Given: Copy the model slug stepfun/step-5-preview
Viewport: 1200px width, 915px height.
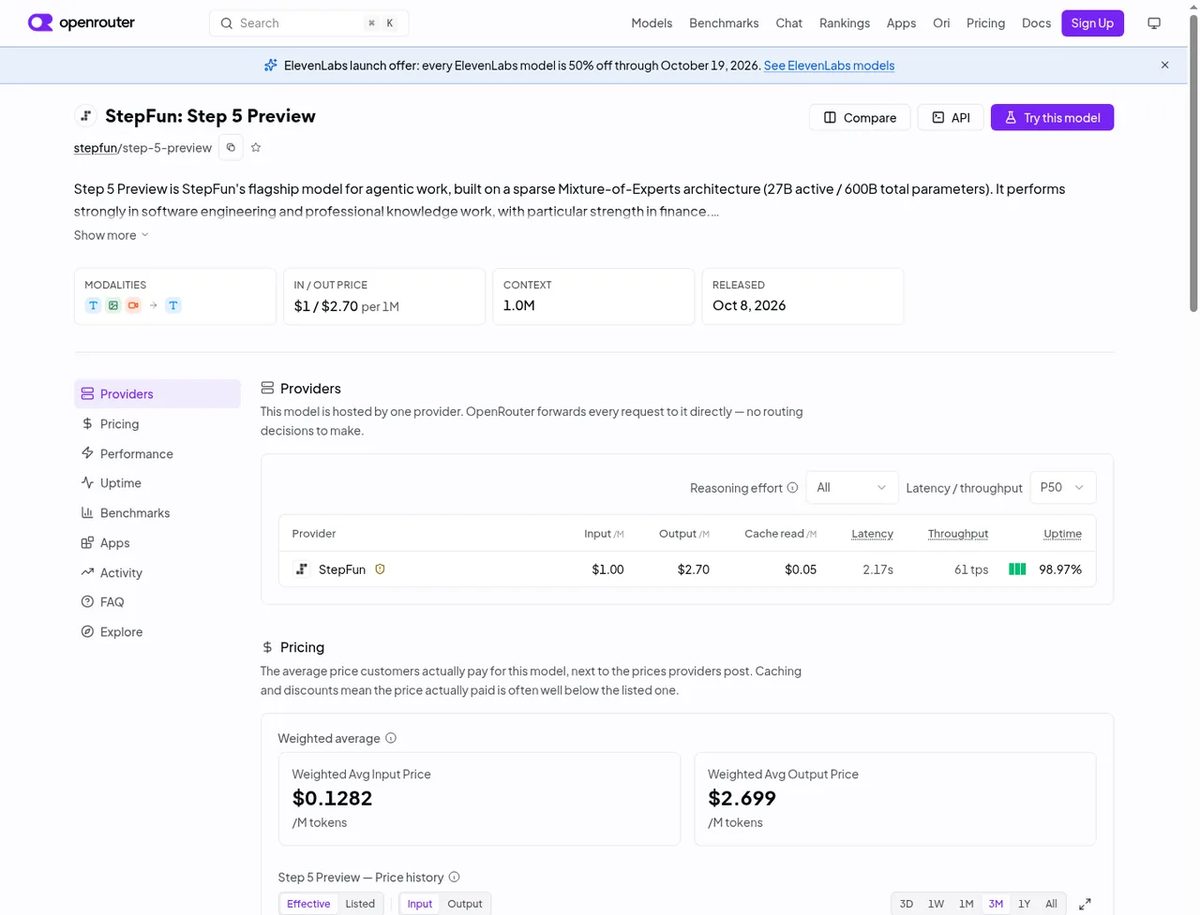Looking at the screenshot, I should pos(231,147).
